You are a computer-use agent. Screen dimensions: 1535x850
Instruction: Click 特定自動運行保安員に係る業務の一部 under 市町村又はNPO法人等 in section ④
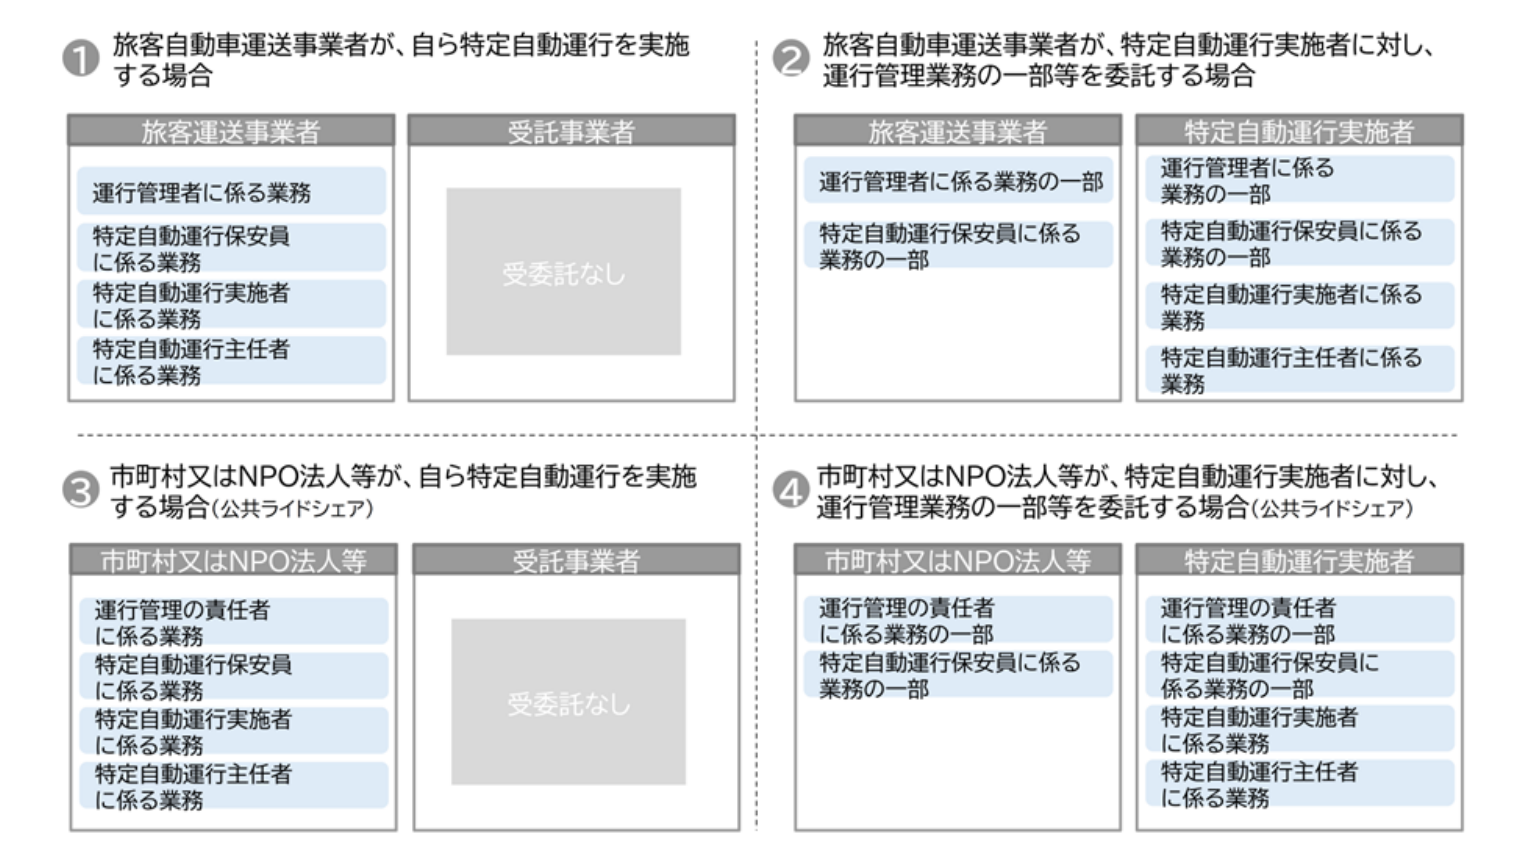[958, 675]
